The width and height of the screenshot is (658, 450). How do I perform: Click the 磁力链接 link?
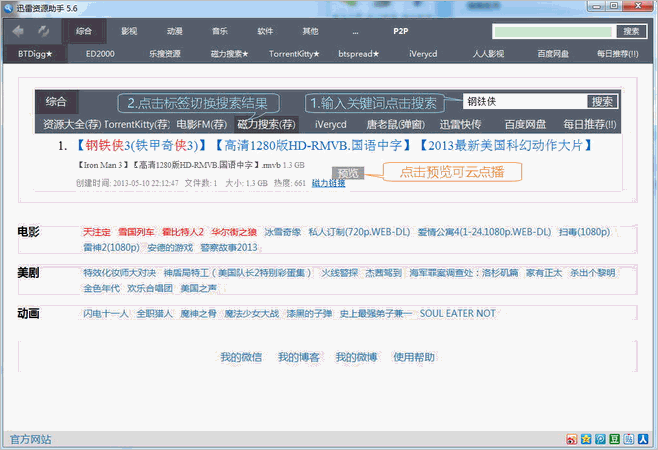point(328,183)
